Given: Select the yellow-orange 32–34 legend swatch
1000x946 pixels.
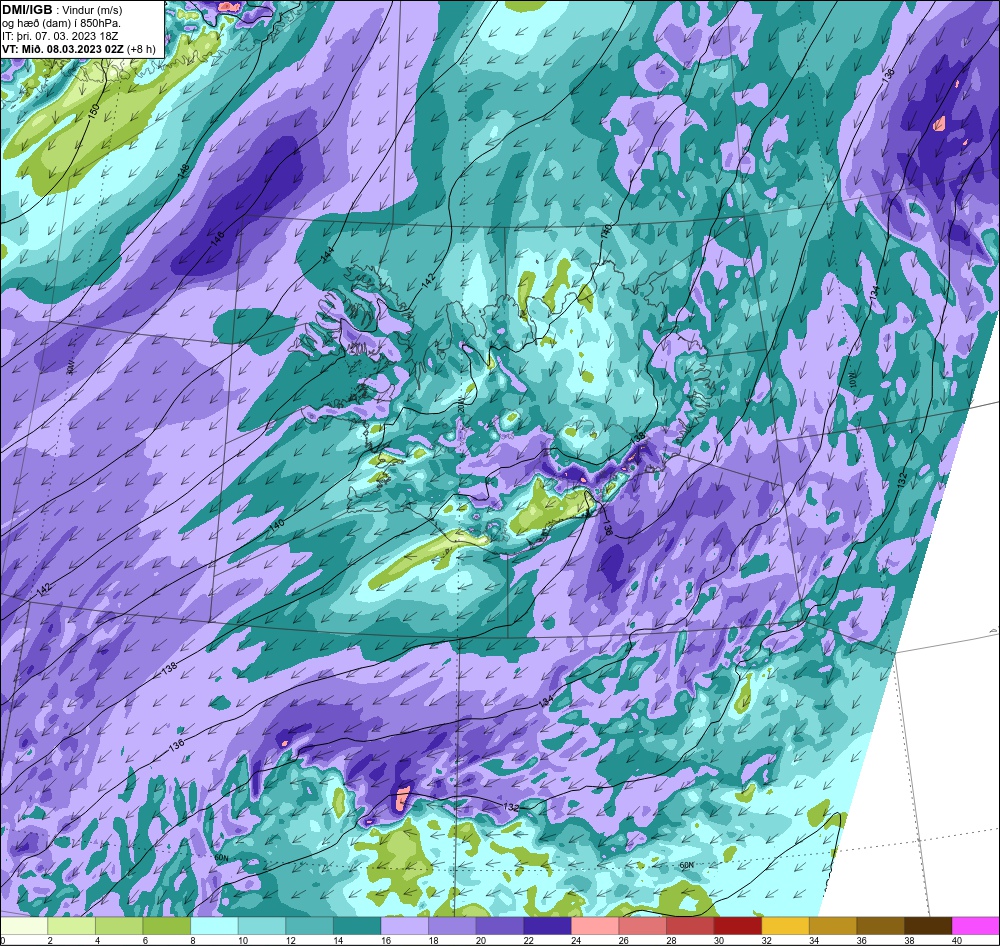Looking at the screenshot, I should 785,925.
